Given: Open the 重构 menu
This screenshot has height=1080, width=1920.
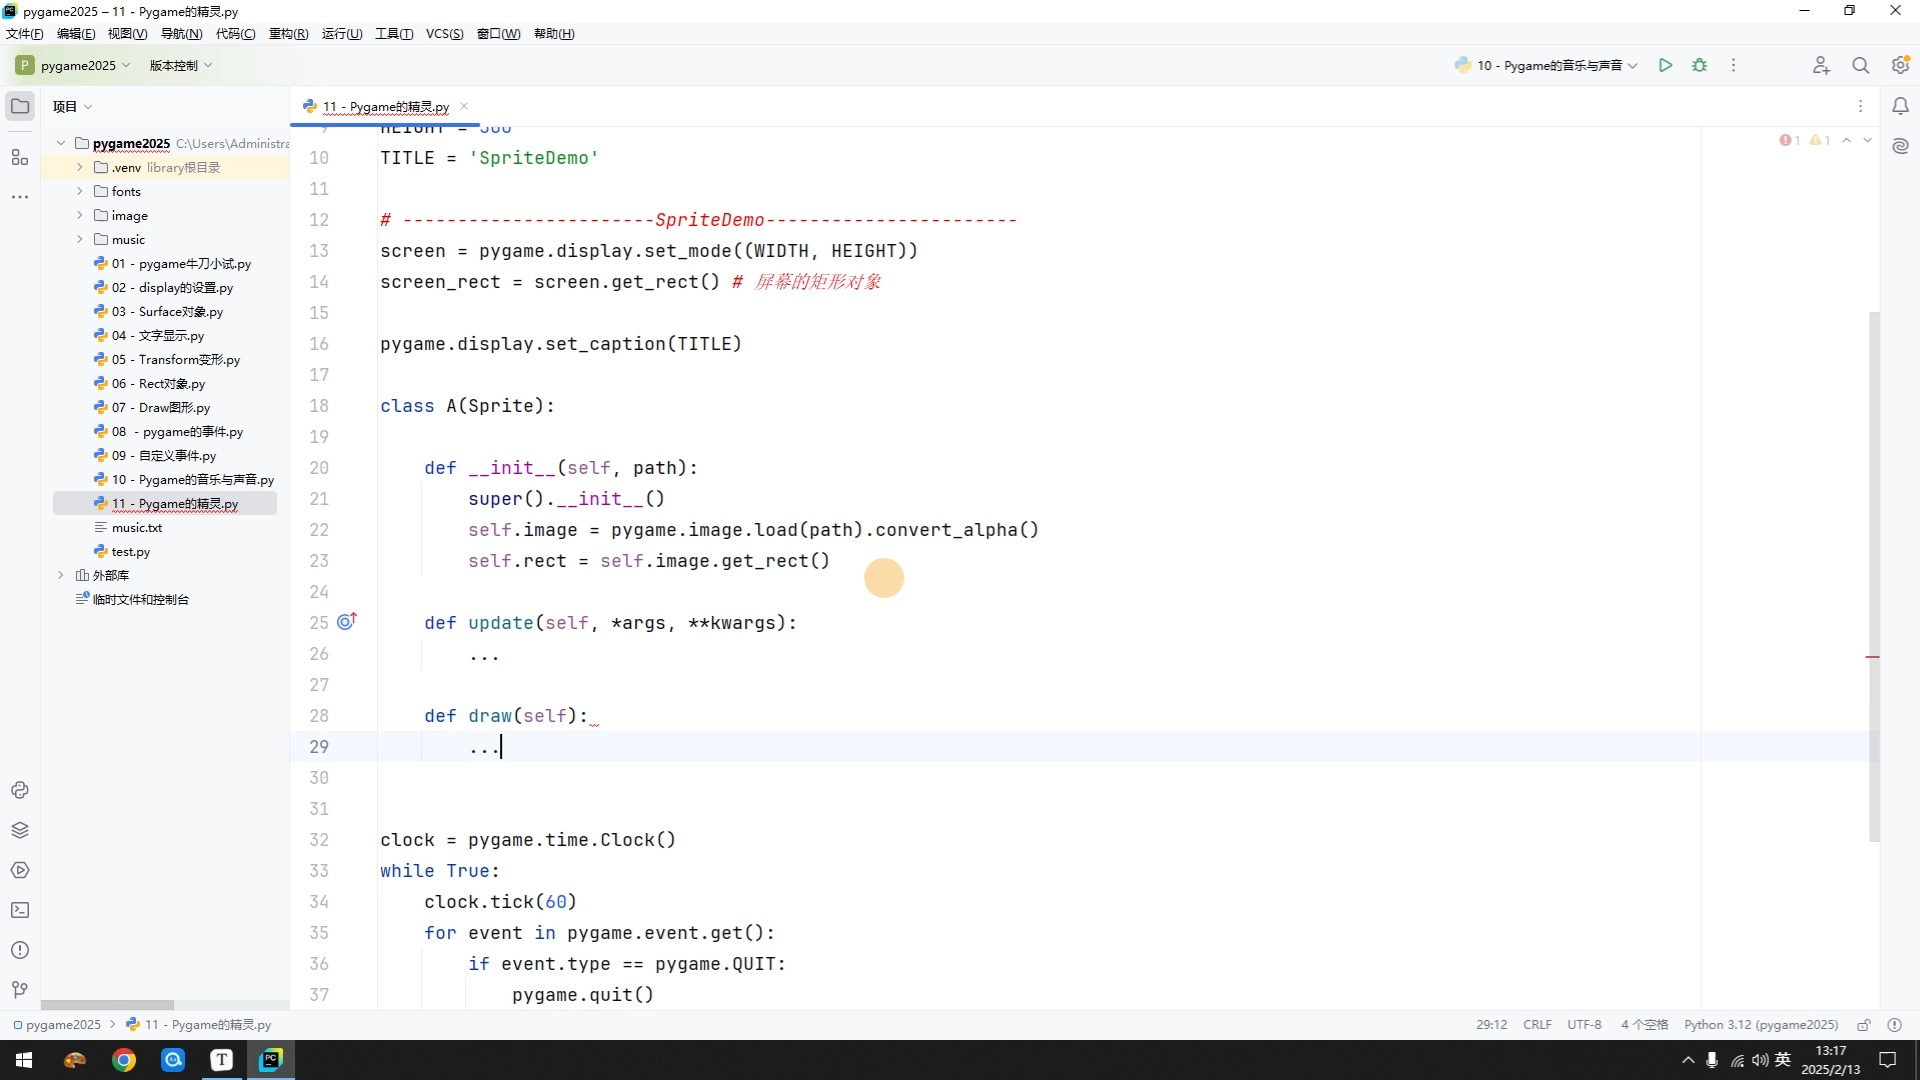Looking at the screenshot, I should click(288, 33).
